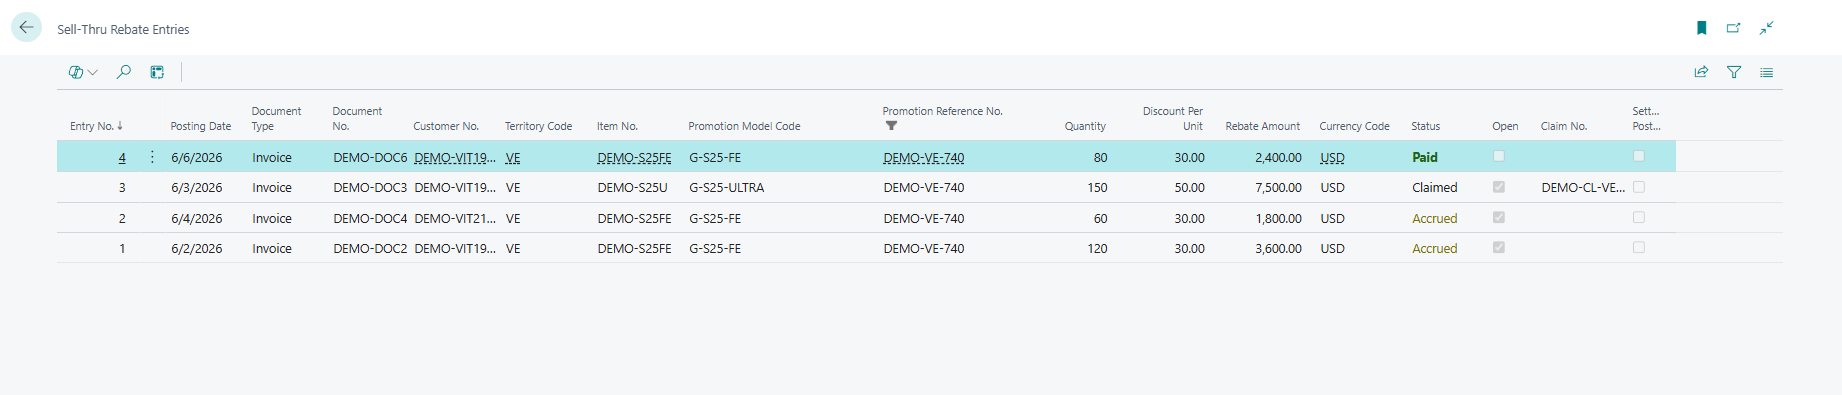Toggle Settlement Posted checkbox for entry 1
1842x395 pixels.
click(x=1639, y=247)
